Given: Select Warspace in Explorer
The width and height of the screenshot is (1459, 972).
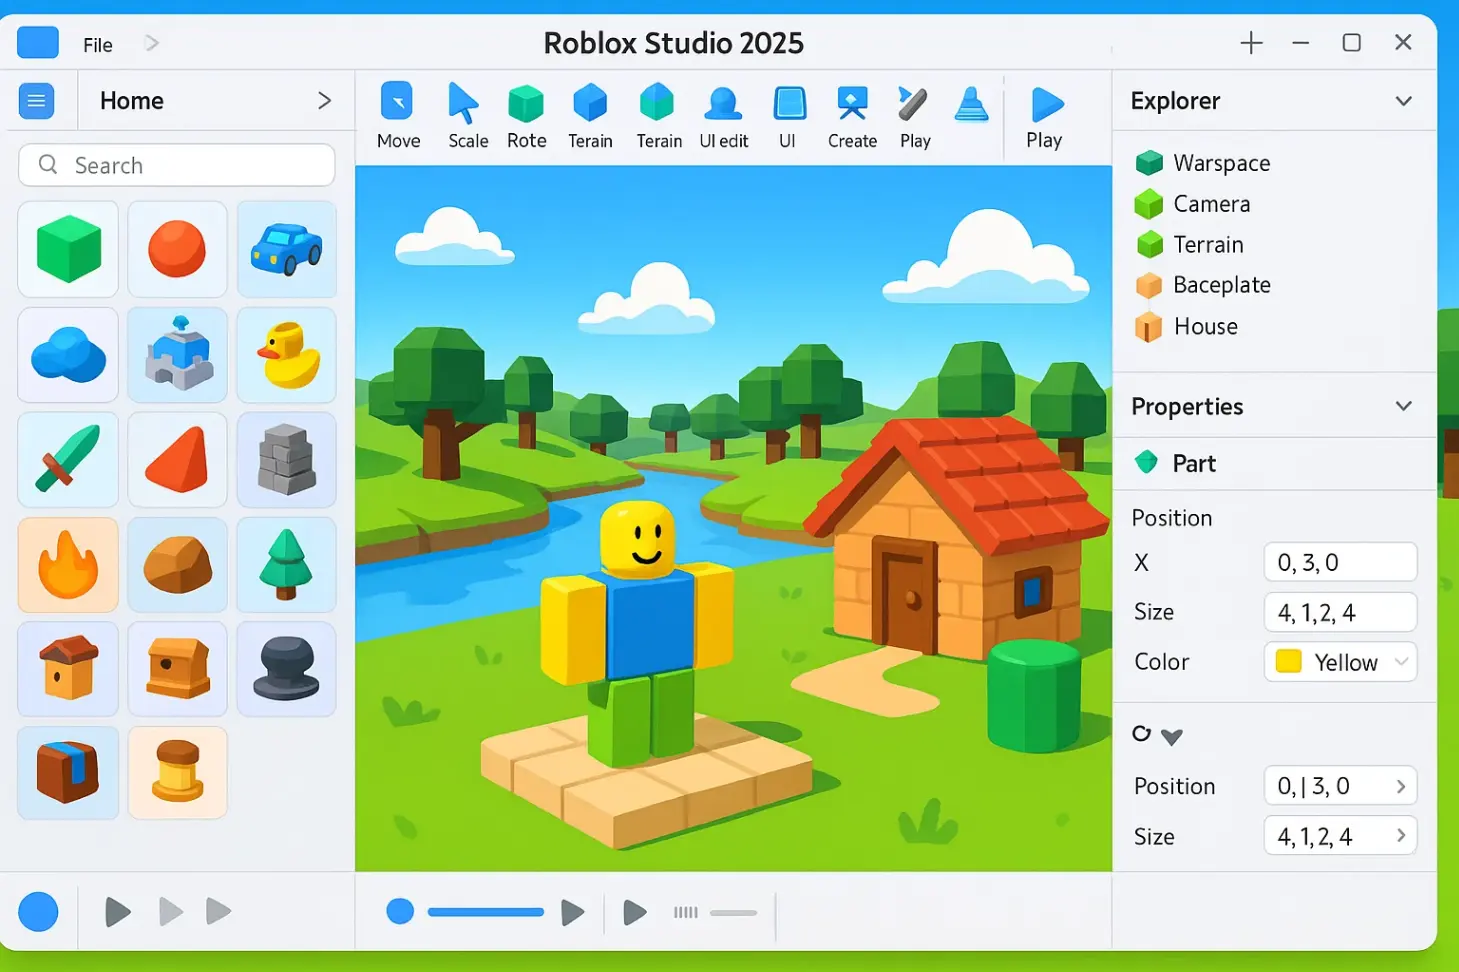Looking at the screenshot, I should (1203, 163).
